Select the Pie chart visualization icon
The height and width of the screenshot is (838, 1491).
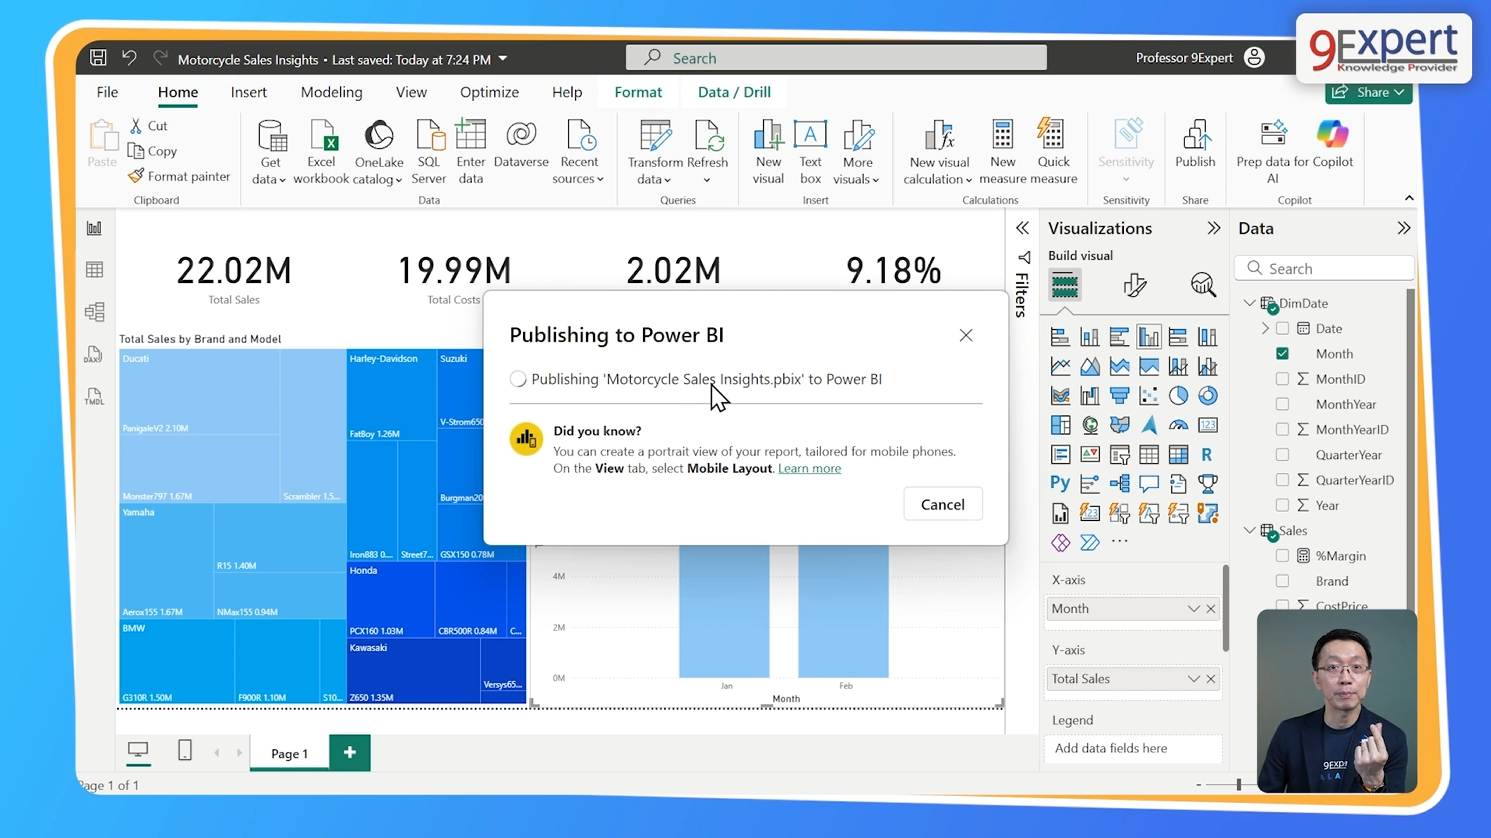pyautogui.click(x=1178, y=395)
